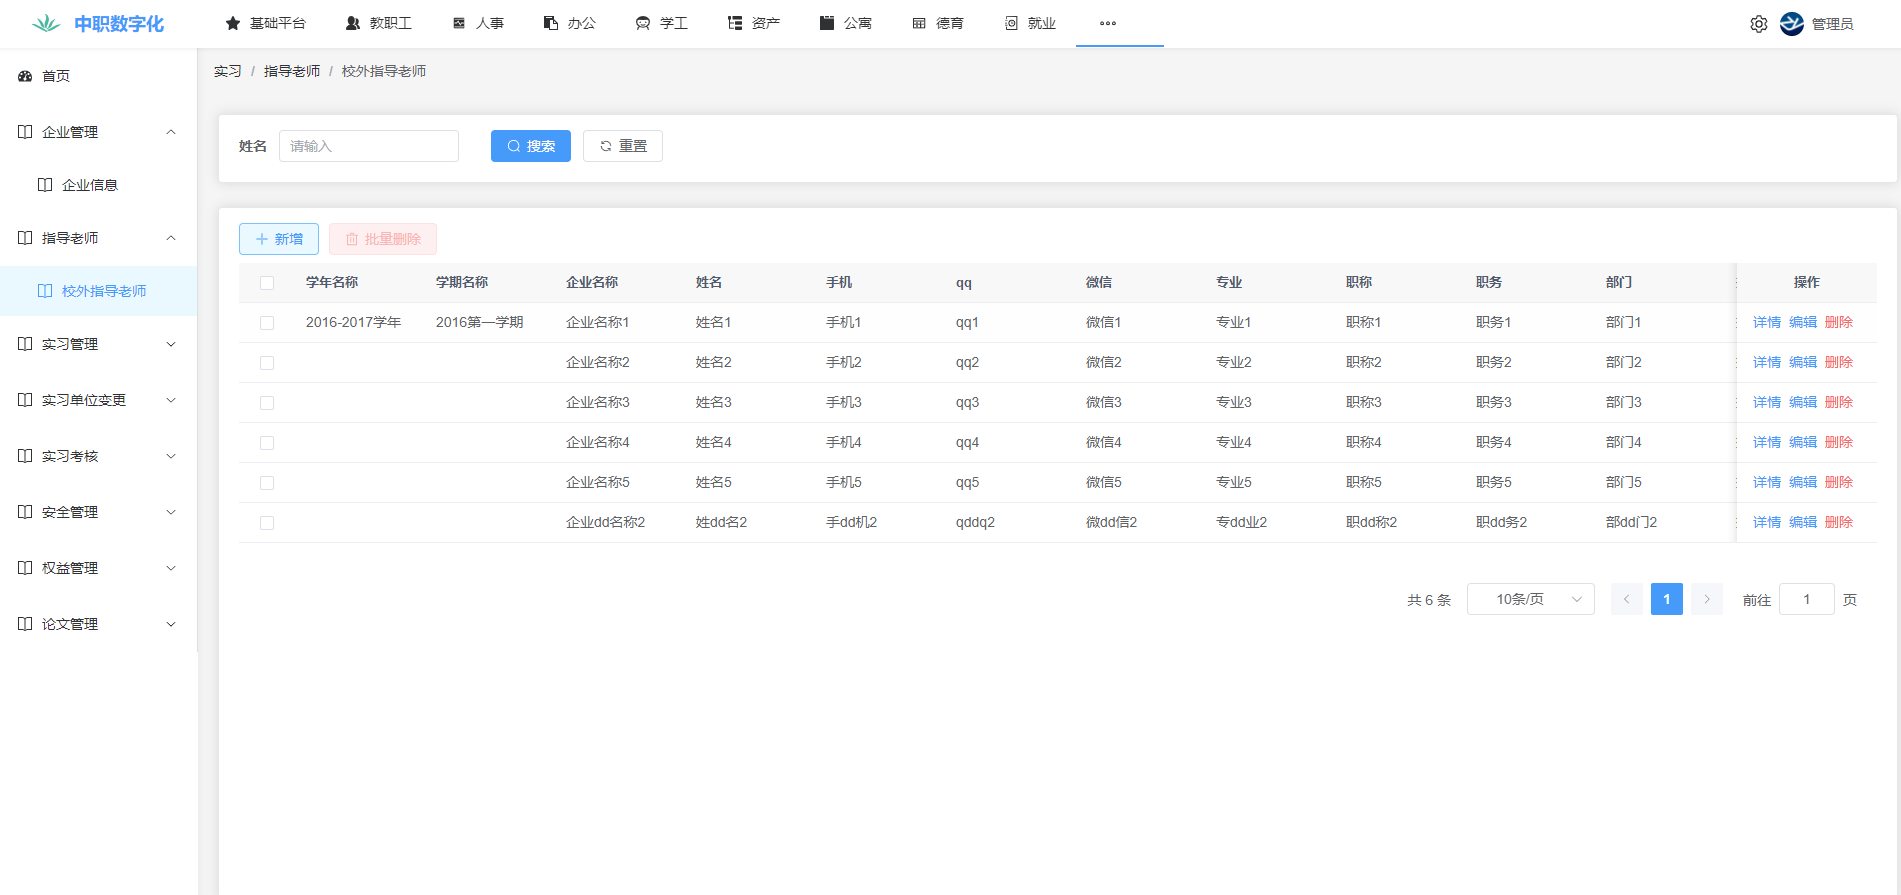Click the blue 搜索 button
Screen dimensions: 1901x895
tap(530, 146)
